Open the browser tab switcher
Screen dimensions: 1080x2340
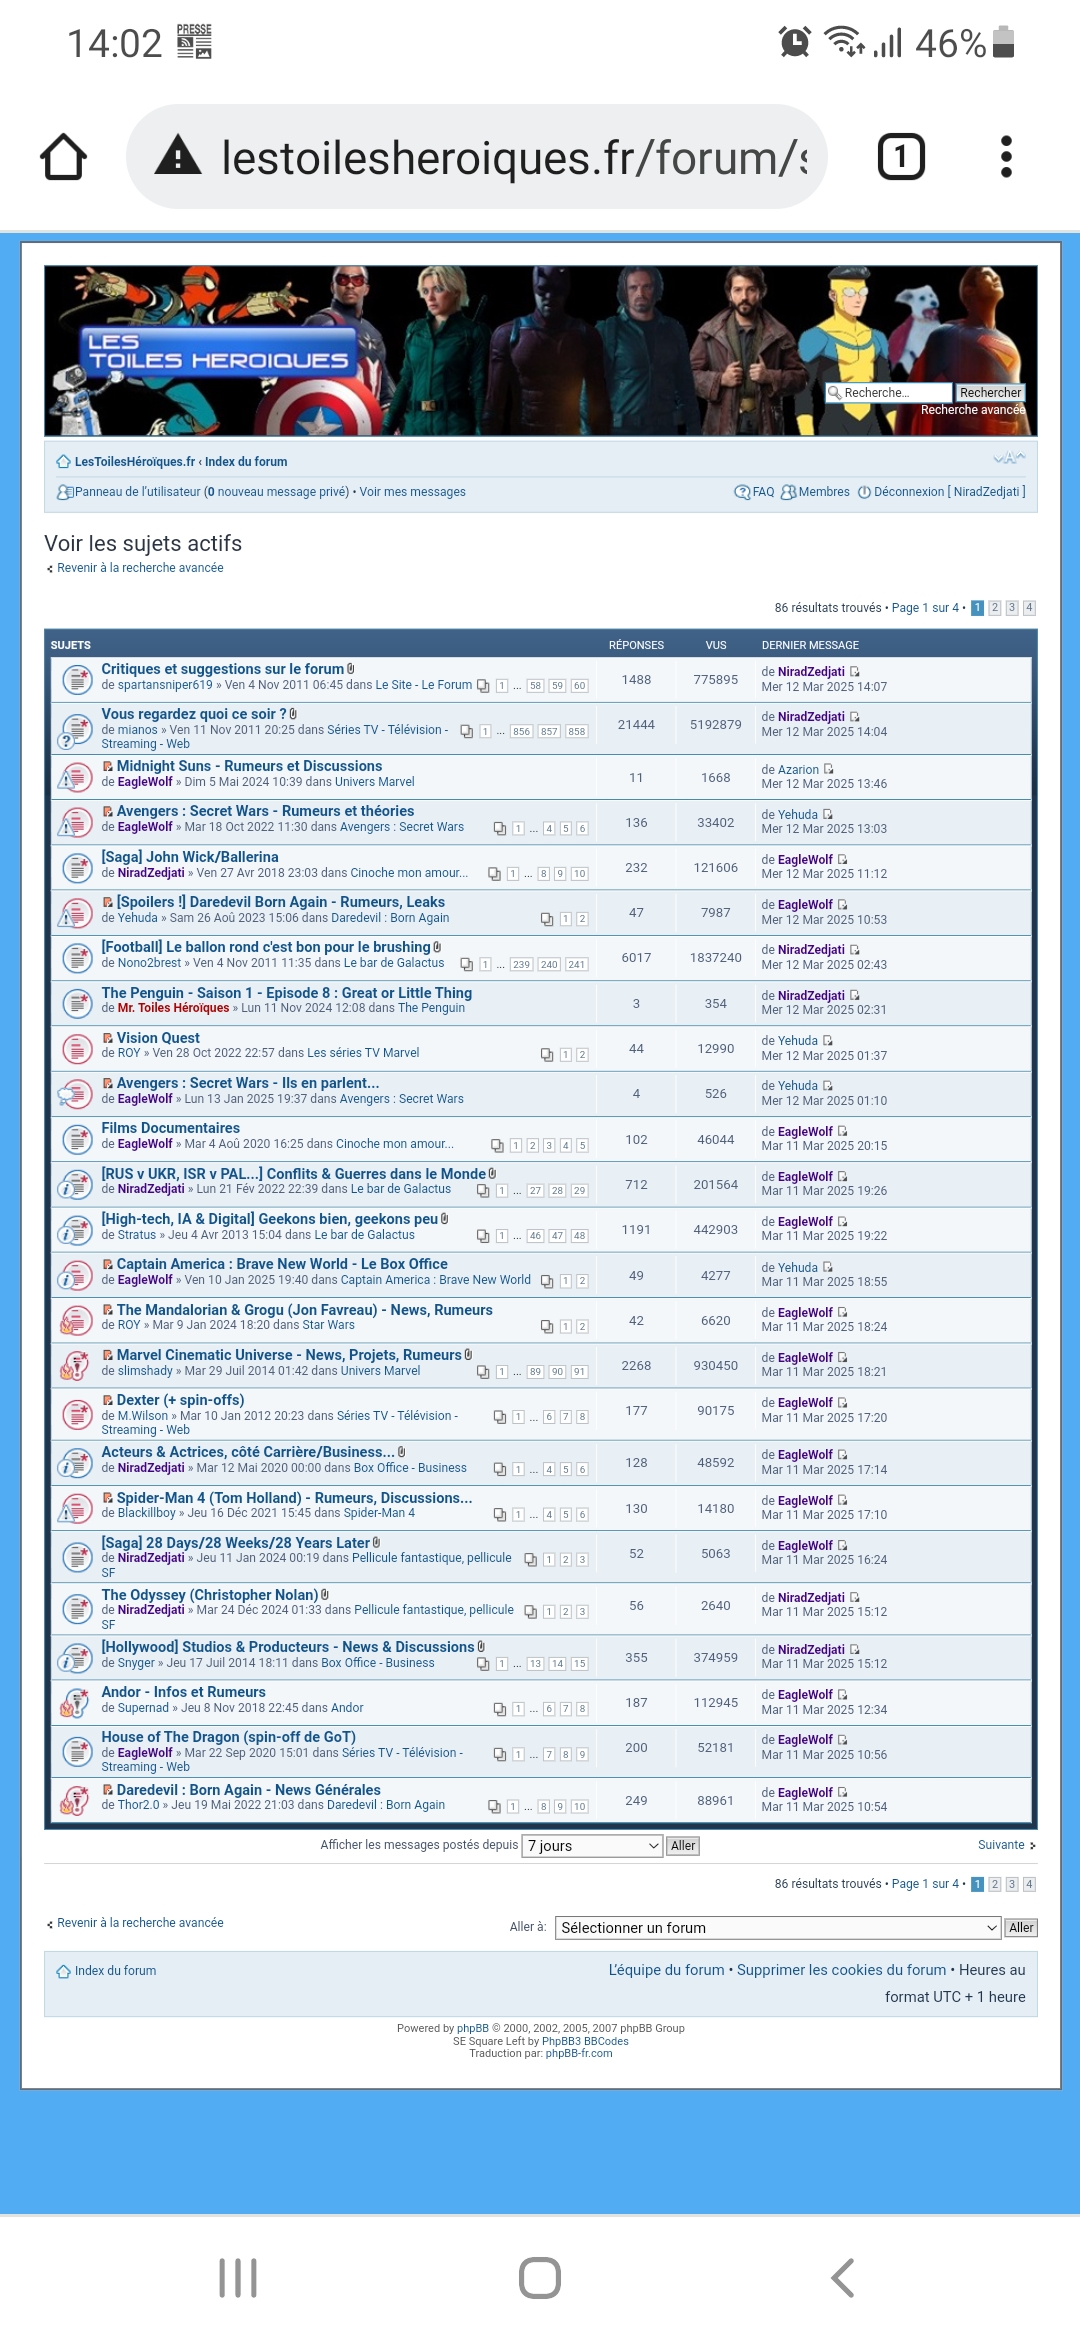(x=900, y=157)
